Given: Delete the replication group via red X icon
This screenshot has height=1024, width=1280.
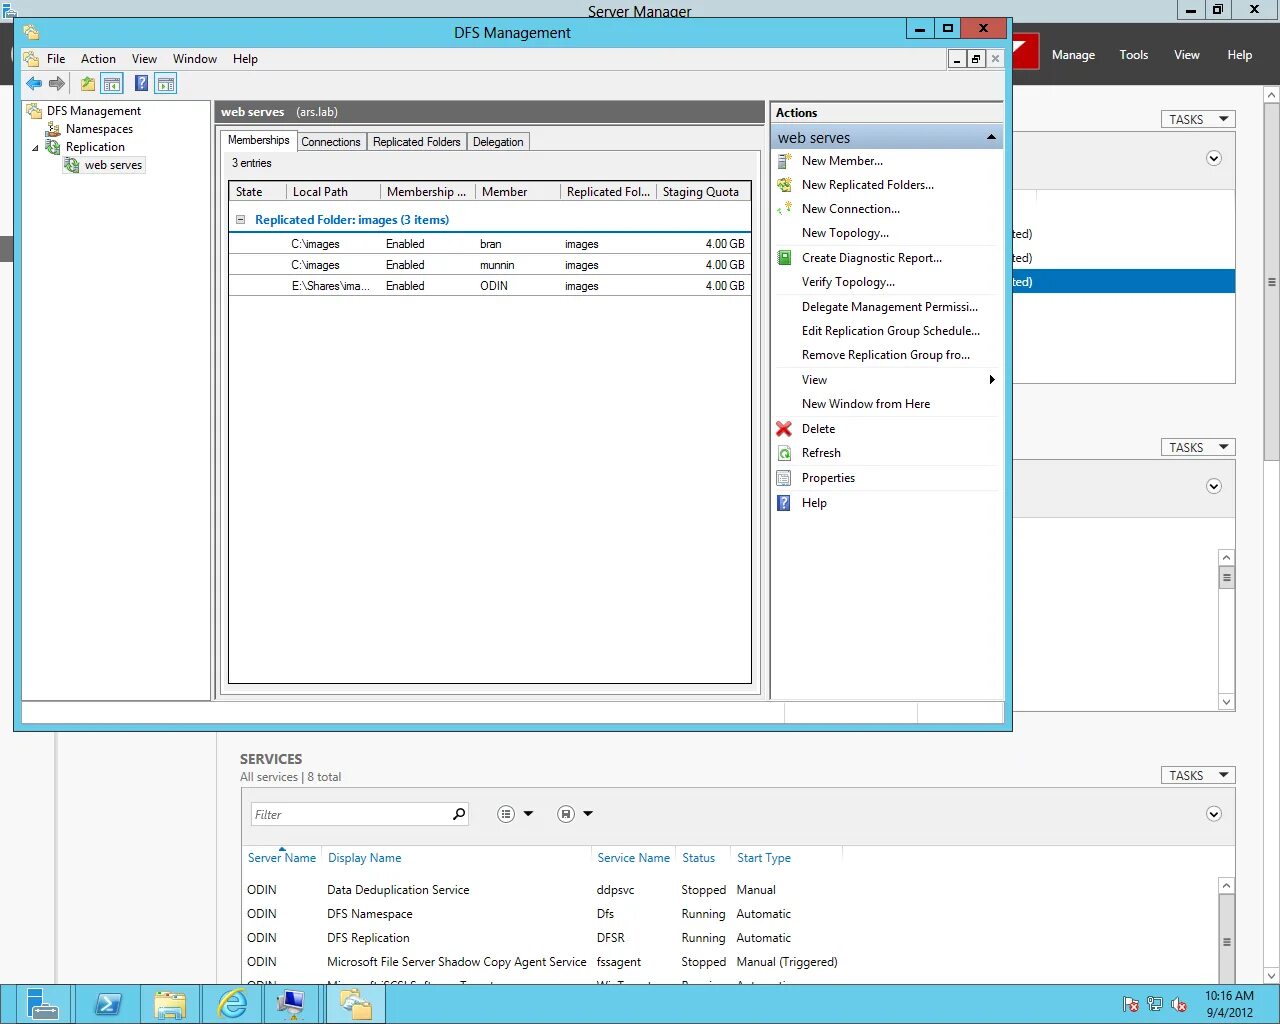Looking at the screenshot, I should [x=784, y=428].
